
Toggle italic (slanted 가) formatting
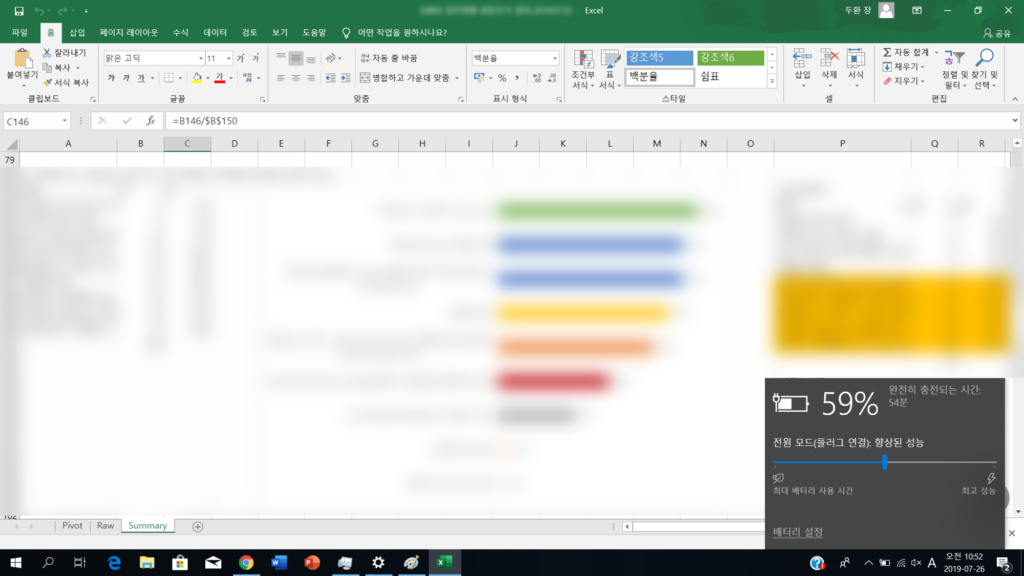[126, 78]
